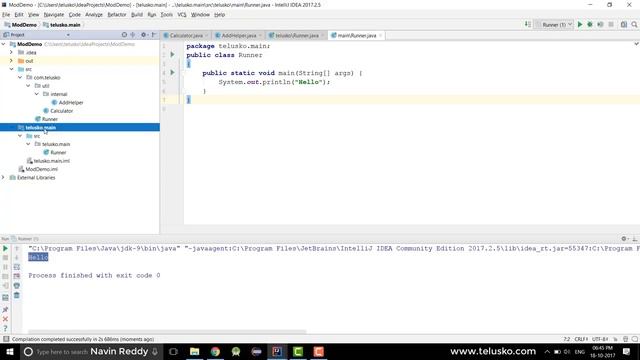Open help question mark icon in Run panel

pyautogui.click(x=5, y=328)
